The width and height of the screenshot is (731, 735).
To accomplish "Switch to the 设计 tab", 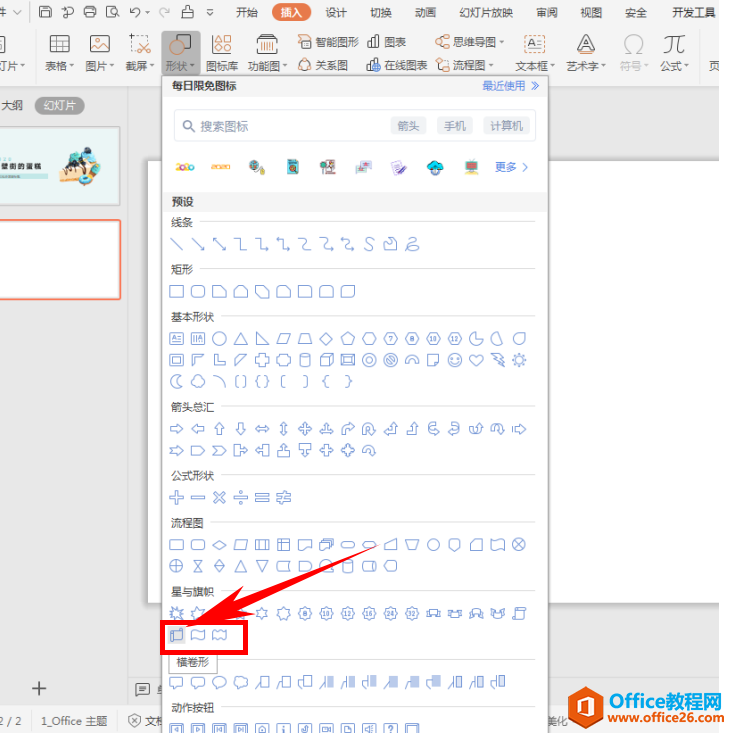I will pos(336,13).
